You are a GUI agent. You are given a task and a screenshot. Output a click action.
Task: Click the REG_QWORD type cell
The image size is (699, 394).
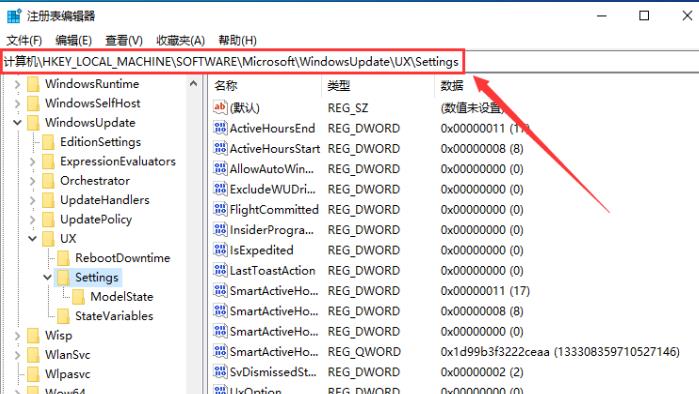(364, 352)
